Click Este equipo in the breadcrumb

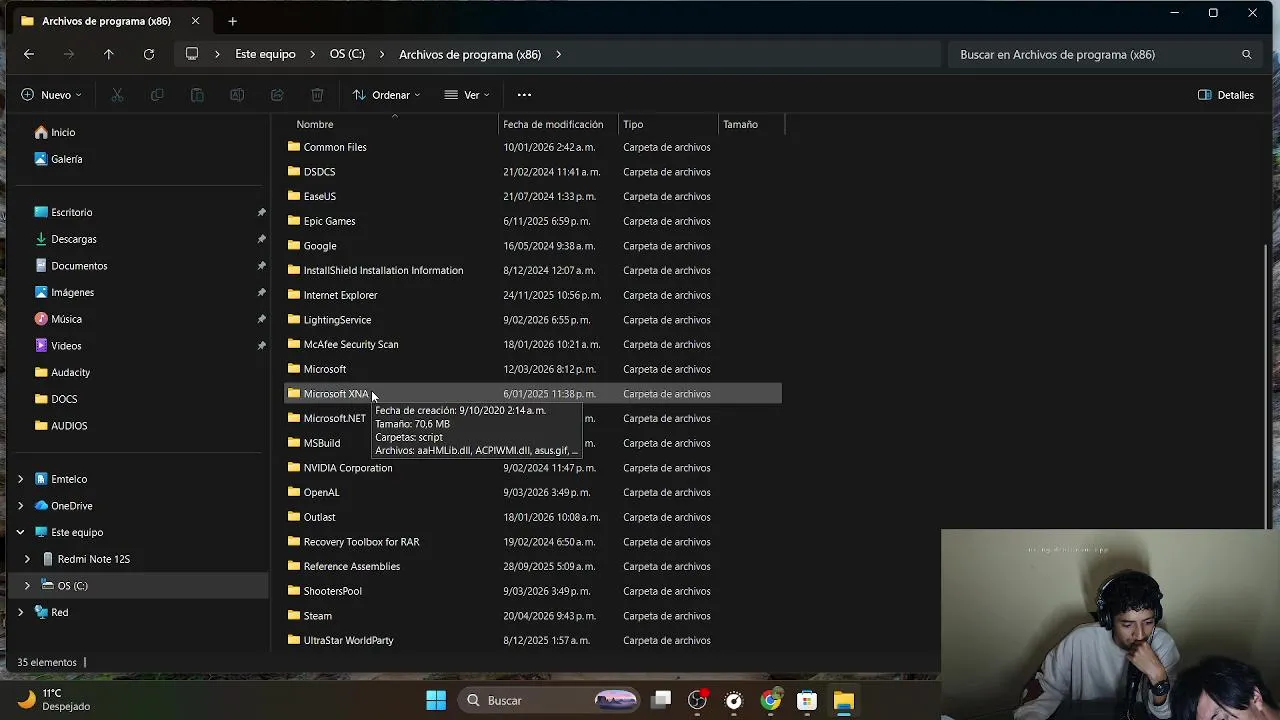[265, 54]
